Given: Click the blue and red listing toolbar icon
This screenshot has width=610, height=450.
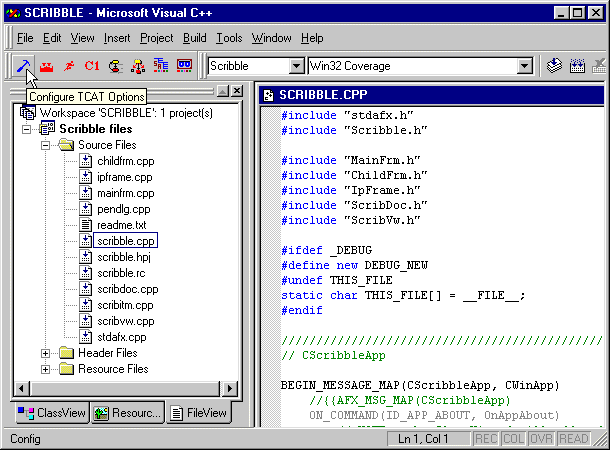Looking at the screenshot, I should [161, 66].
